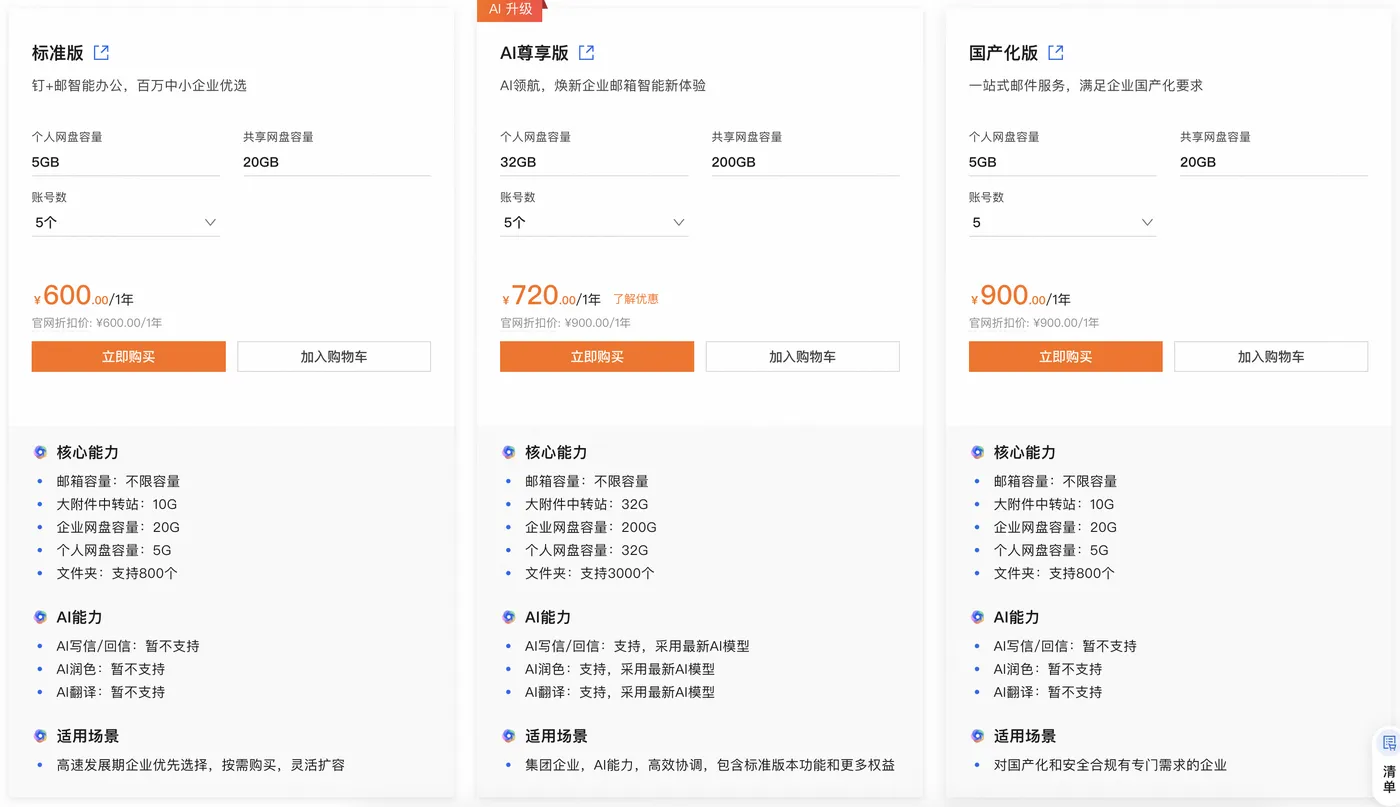The width and height of the screenshot is (1400, 807).
Task: Click the ¥600.00/1年 price
Action: click(83, 296)
